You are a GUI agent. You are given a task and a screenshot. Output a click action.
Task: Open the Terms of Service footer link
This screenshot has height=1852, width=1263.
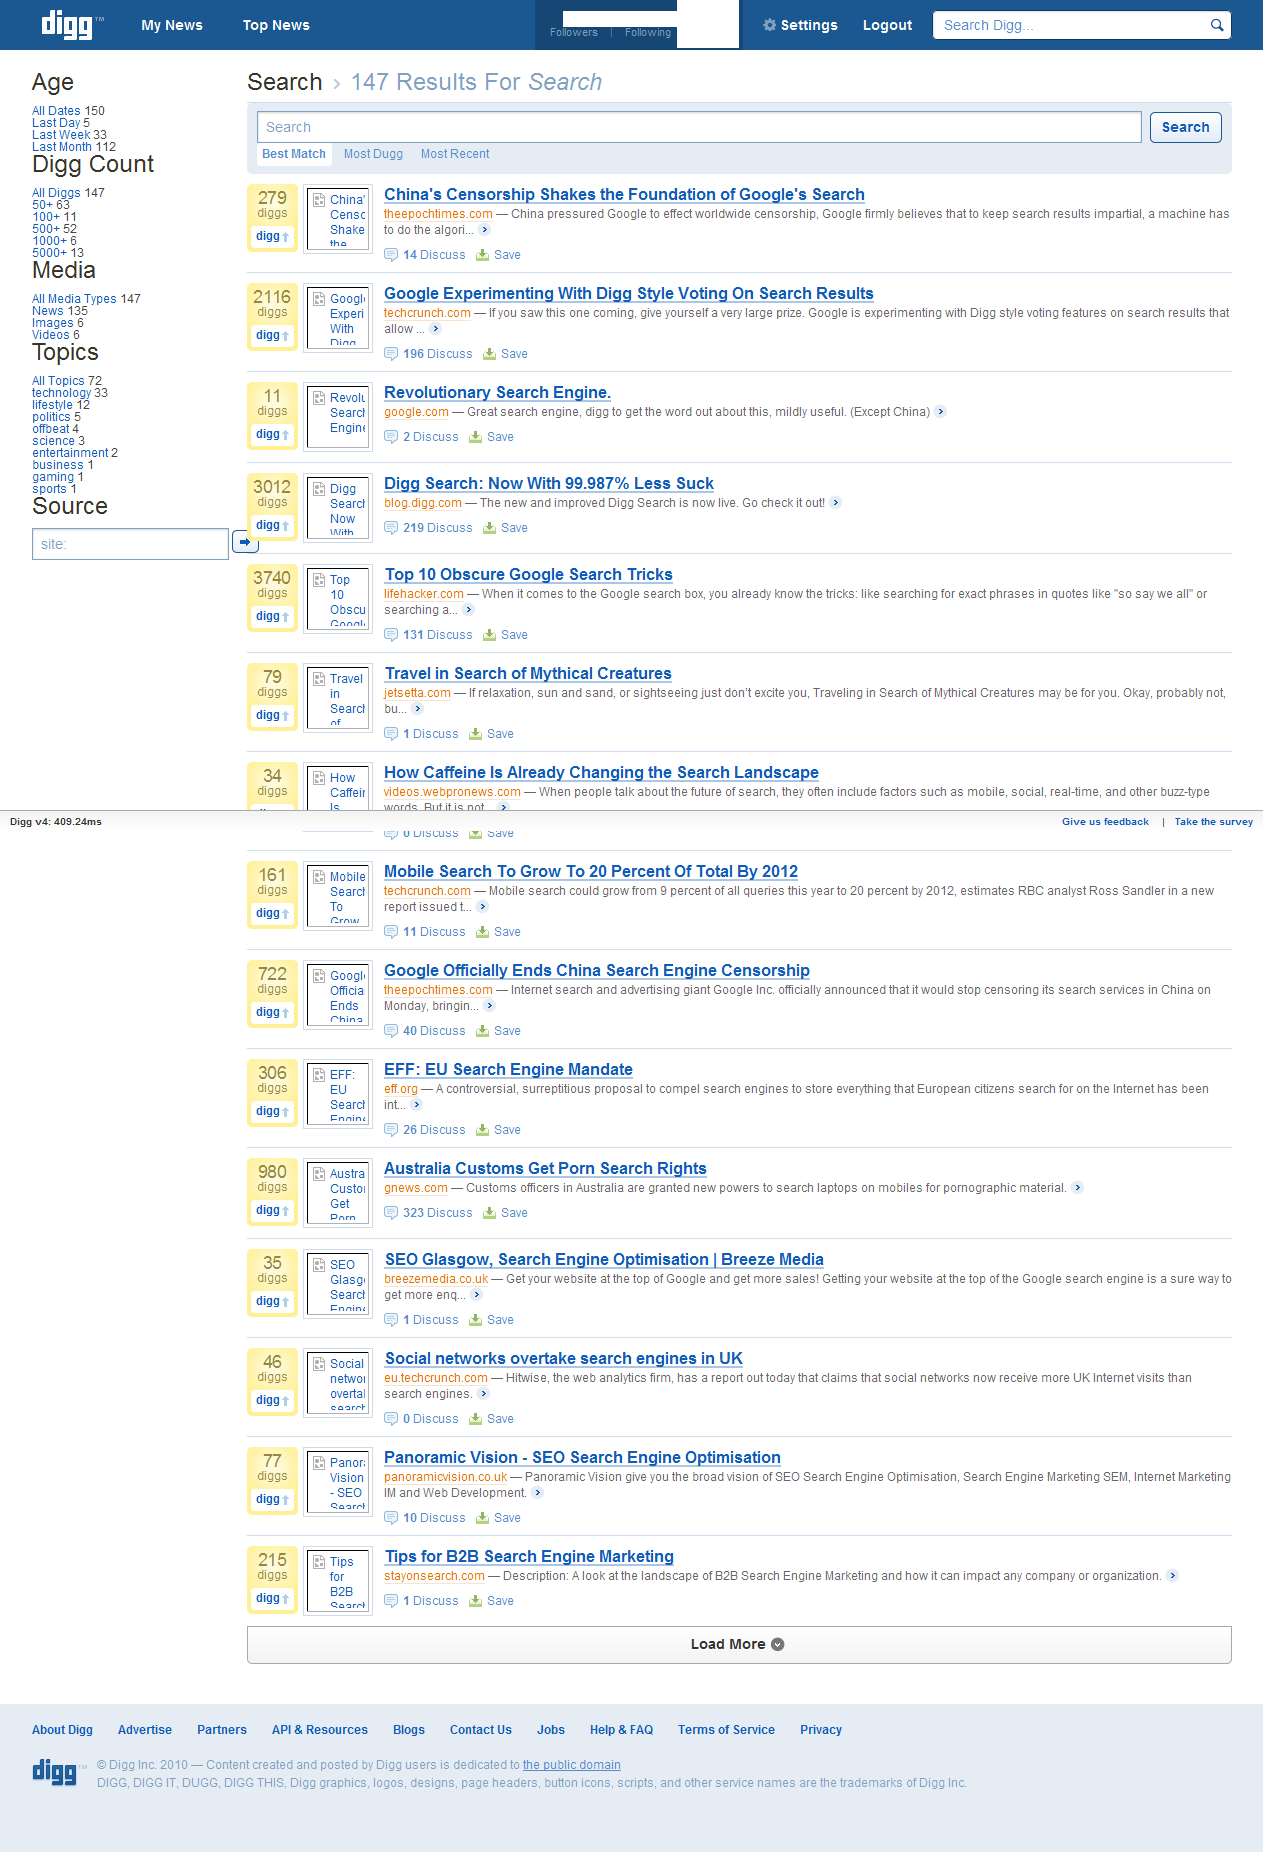(x=726, y=1730)
